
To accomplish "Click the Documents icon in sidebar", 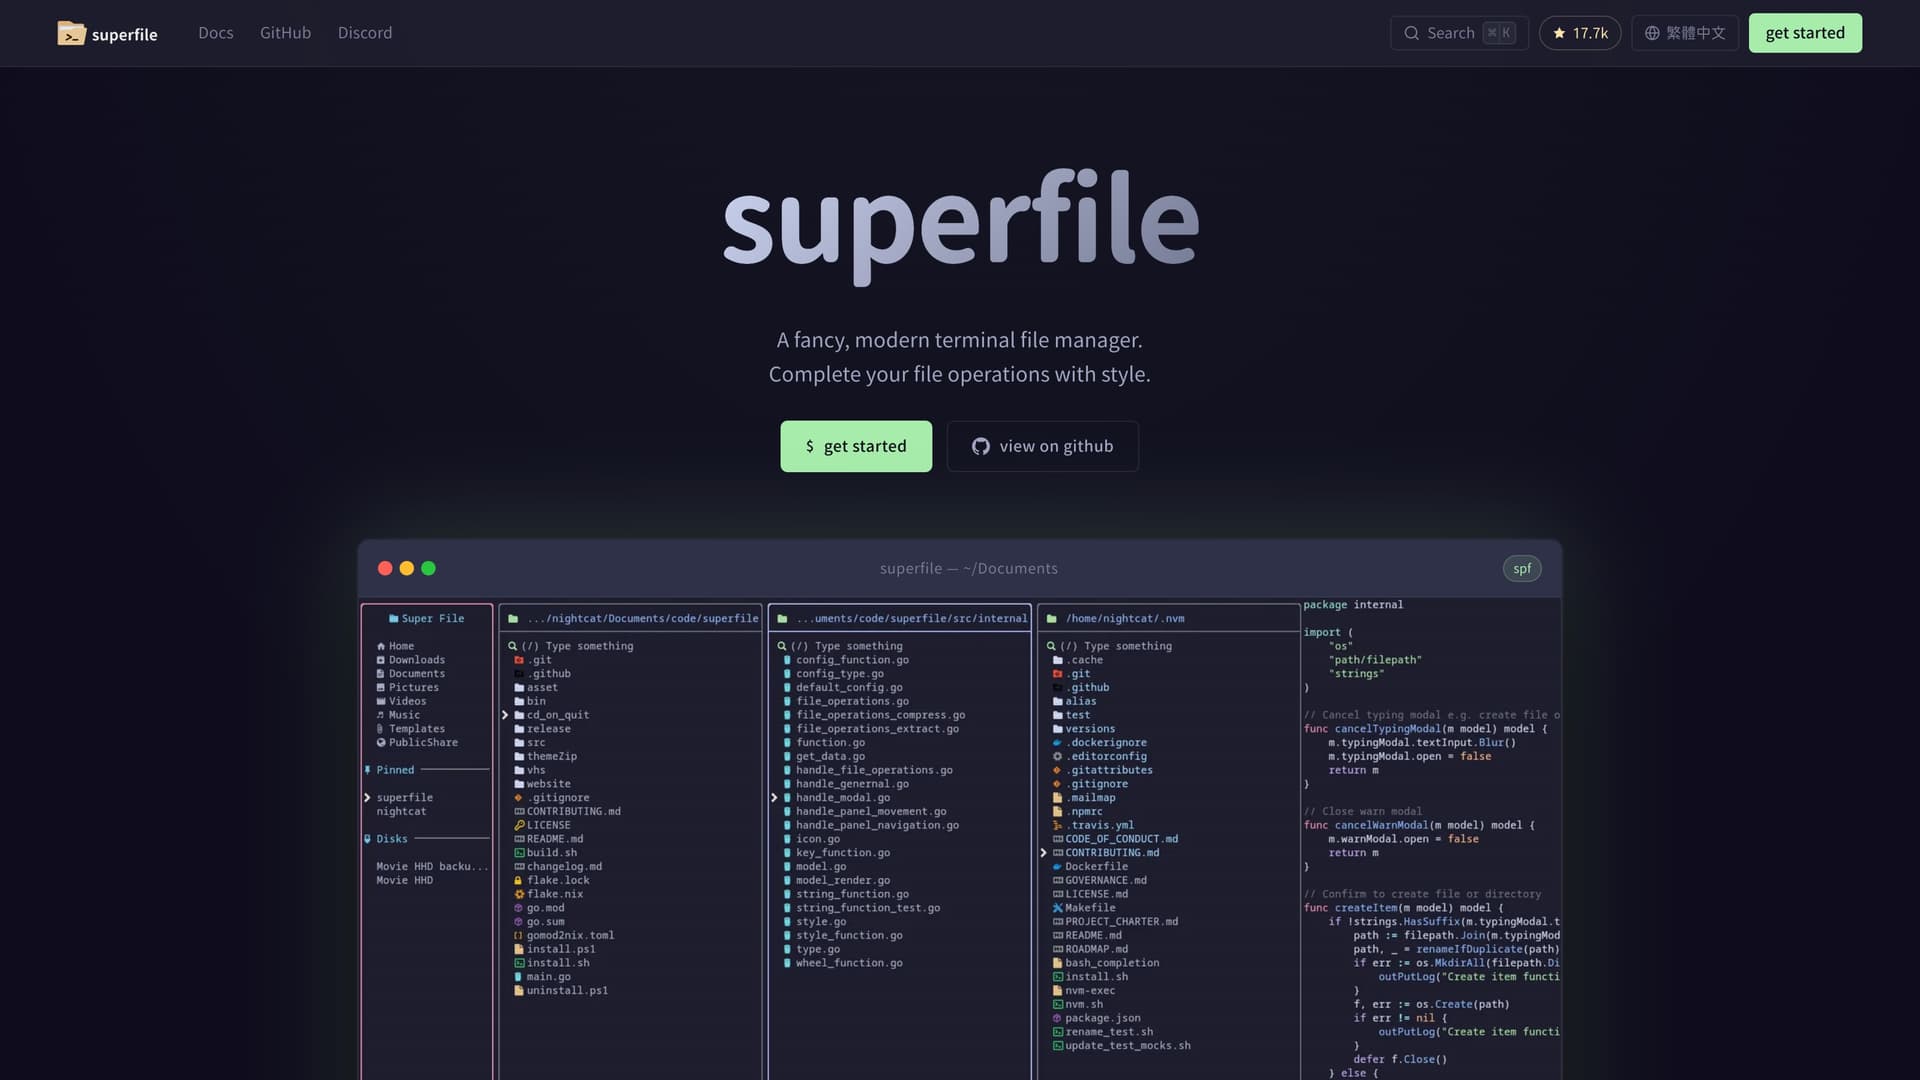I will (381, 674).
